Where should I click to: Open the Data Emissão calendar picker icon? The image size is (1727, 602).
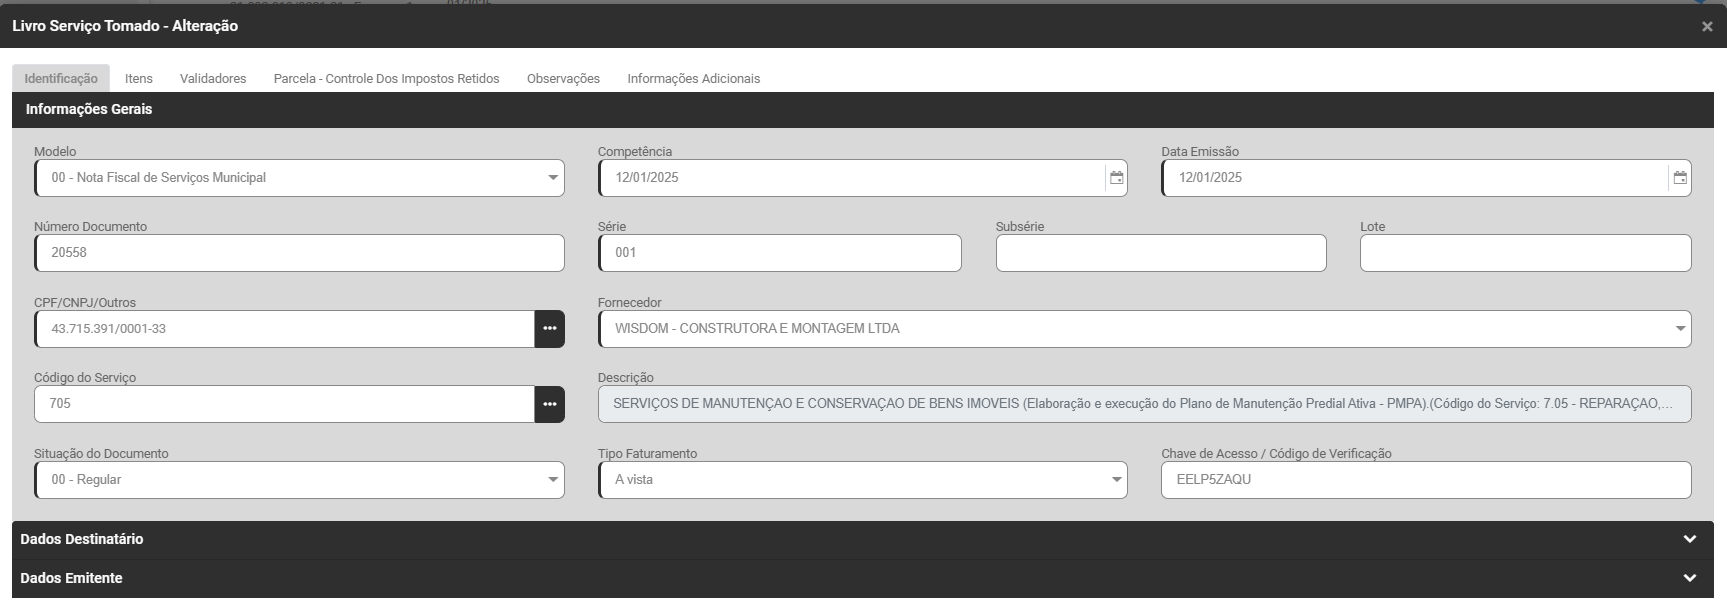[x=1680, y=178]
